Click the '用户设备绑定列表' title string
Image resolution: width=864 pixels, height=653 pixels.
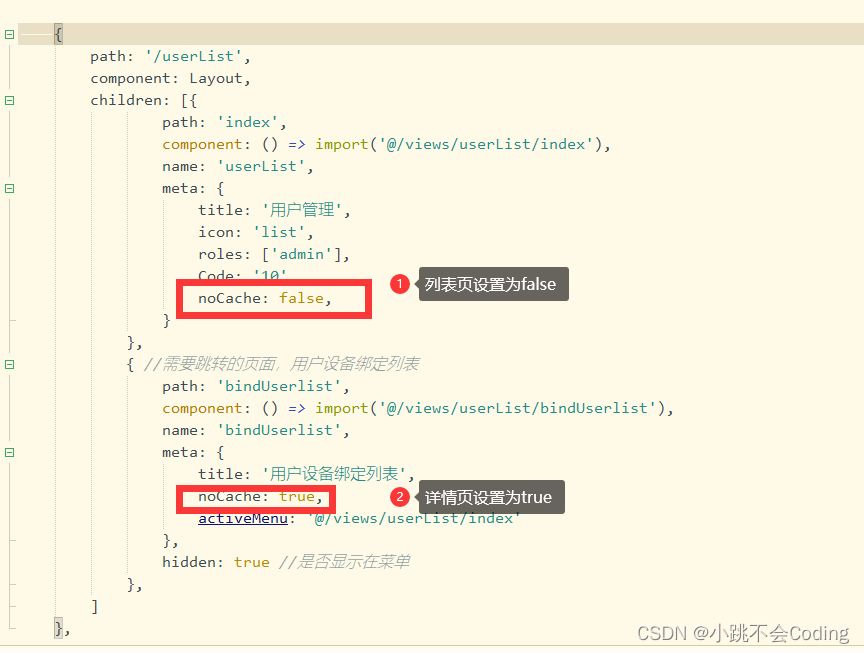(x=334, y=474)
